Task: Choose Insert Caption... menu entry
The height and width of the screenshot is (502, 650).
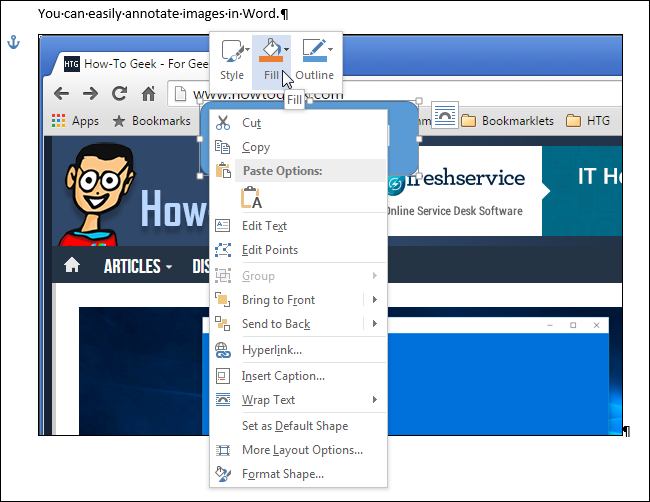Action: coord(298,376)
